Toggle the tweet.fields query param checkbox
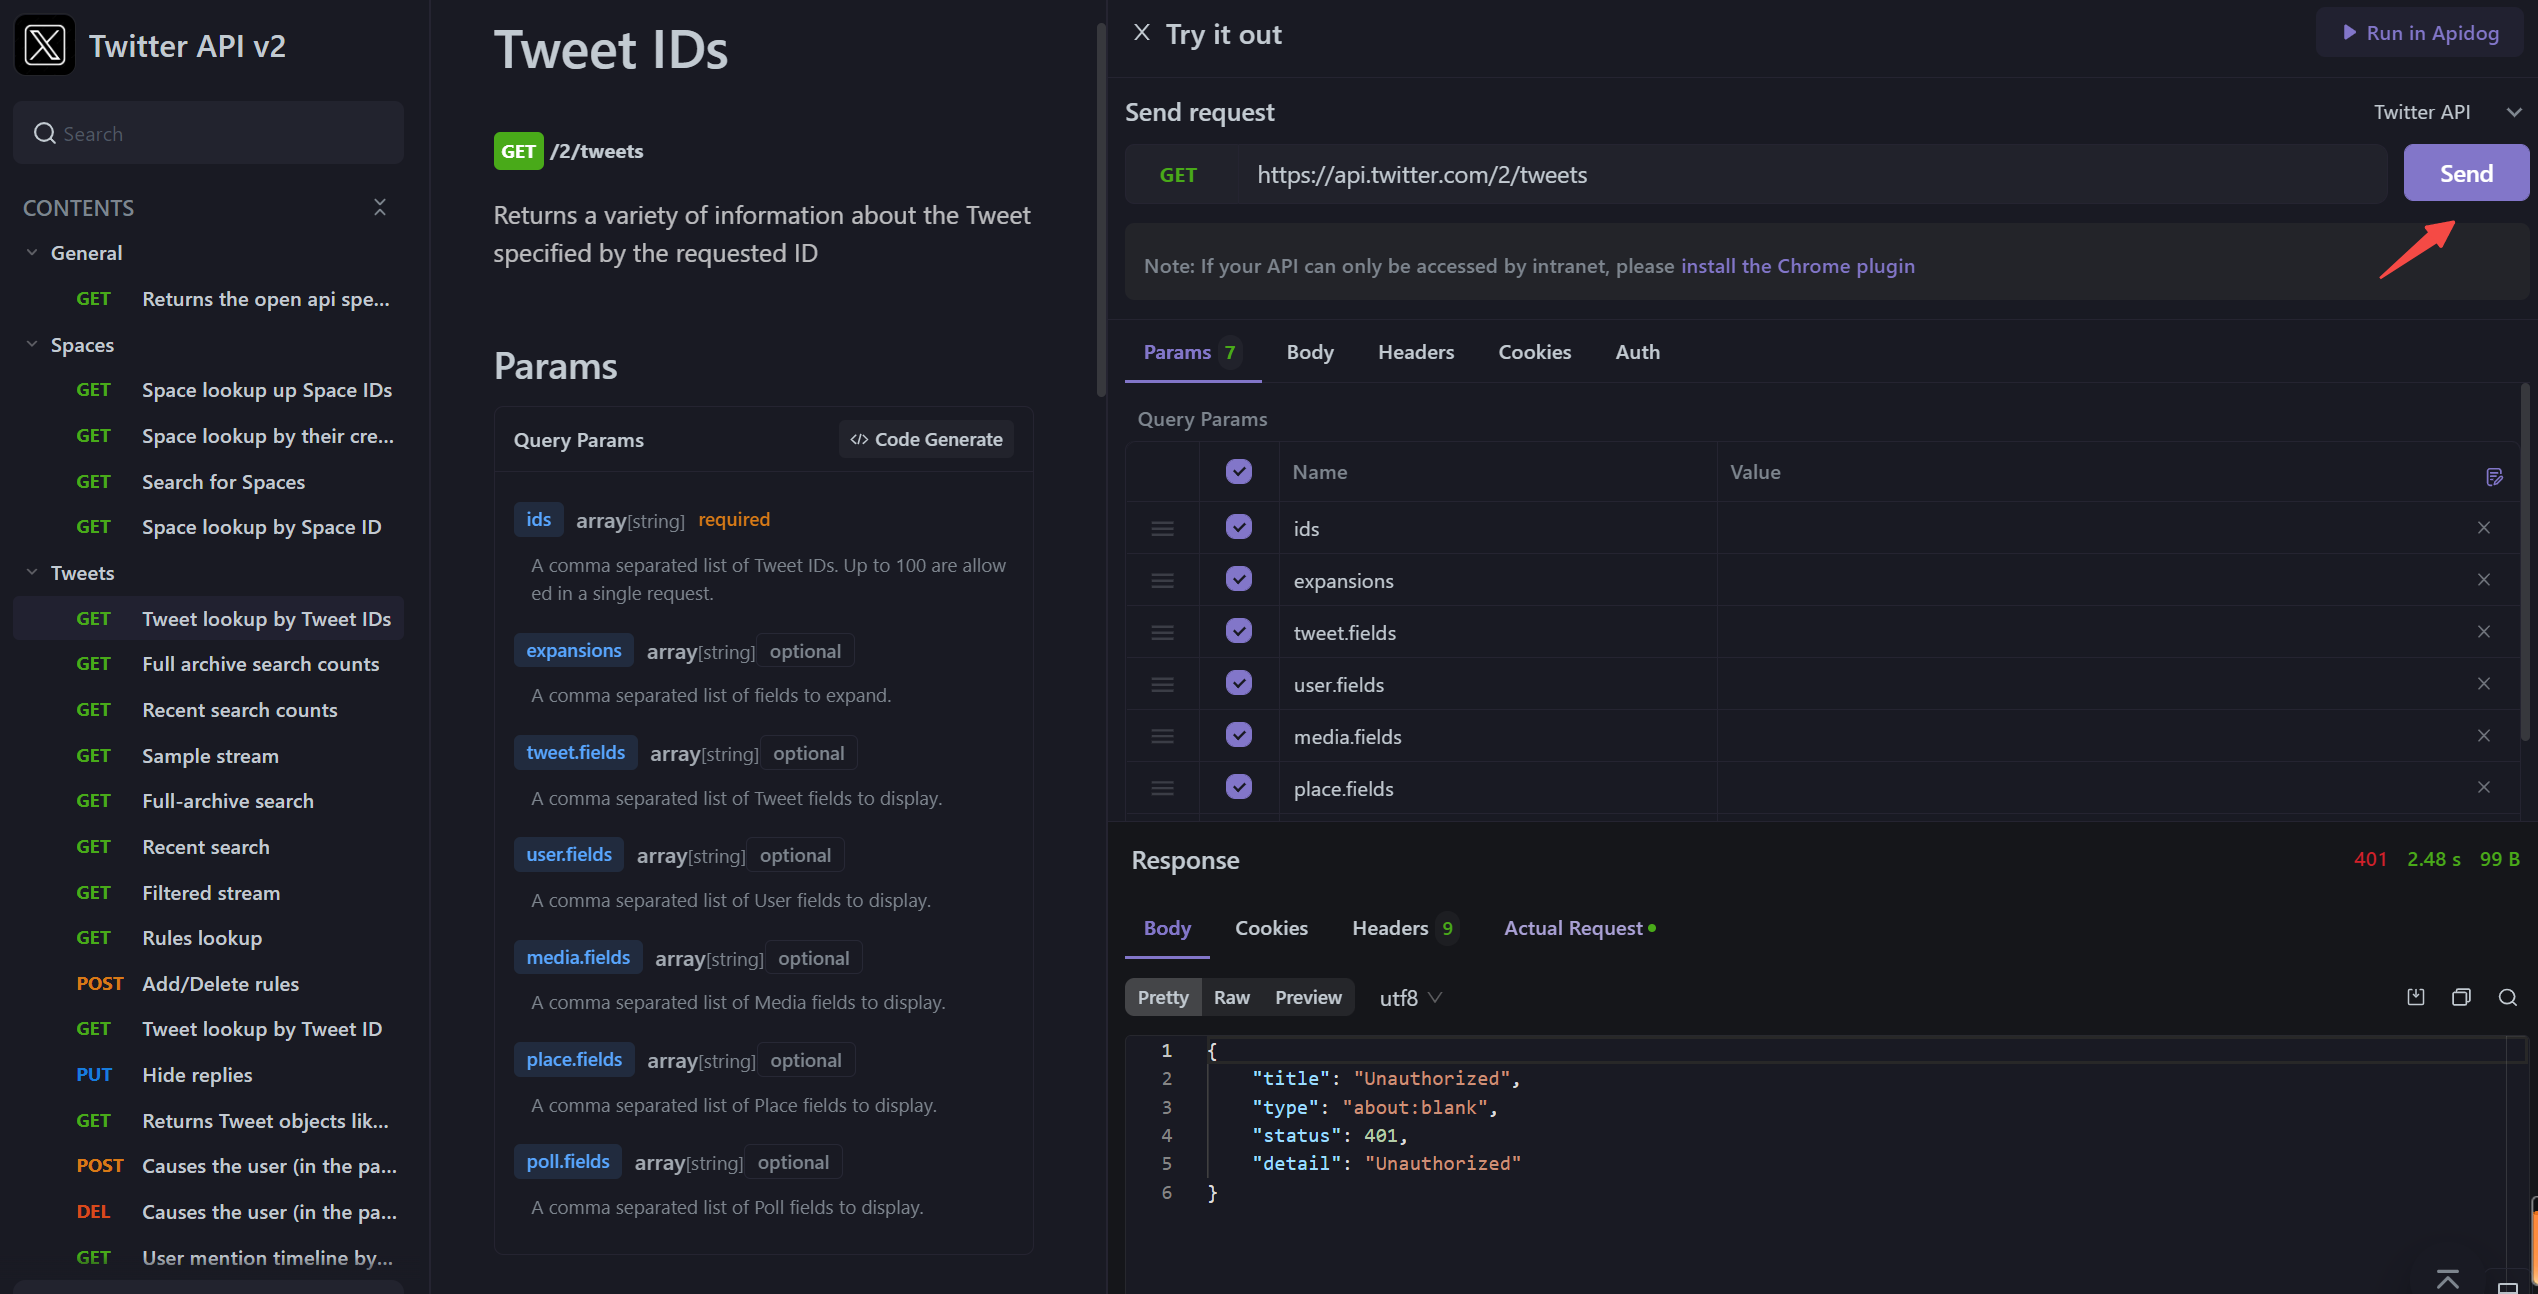Image resolution: width=2538 pixels, height=1294 pixels. pyautogui.click(x=1239, y=632)
